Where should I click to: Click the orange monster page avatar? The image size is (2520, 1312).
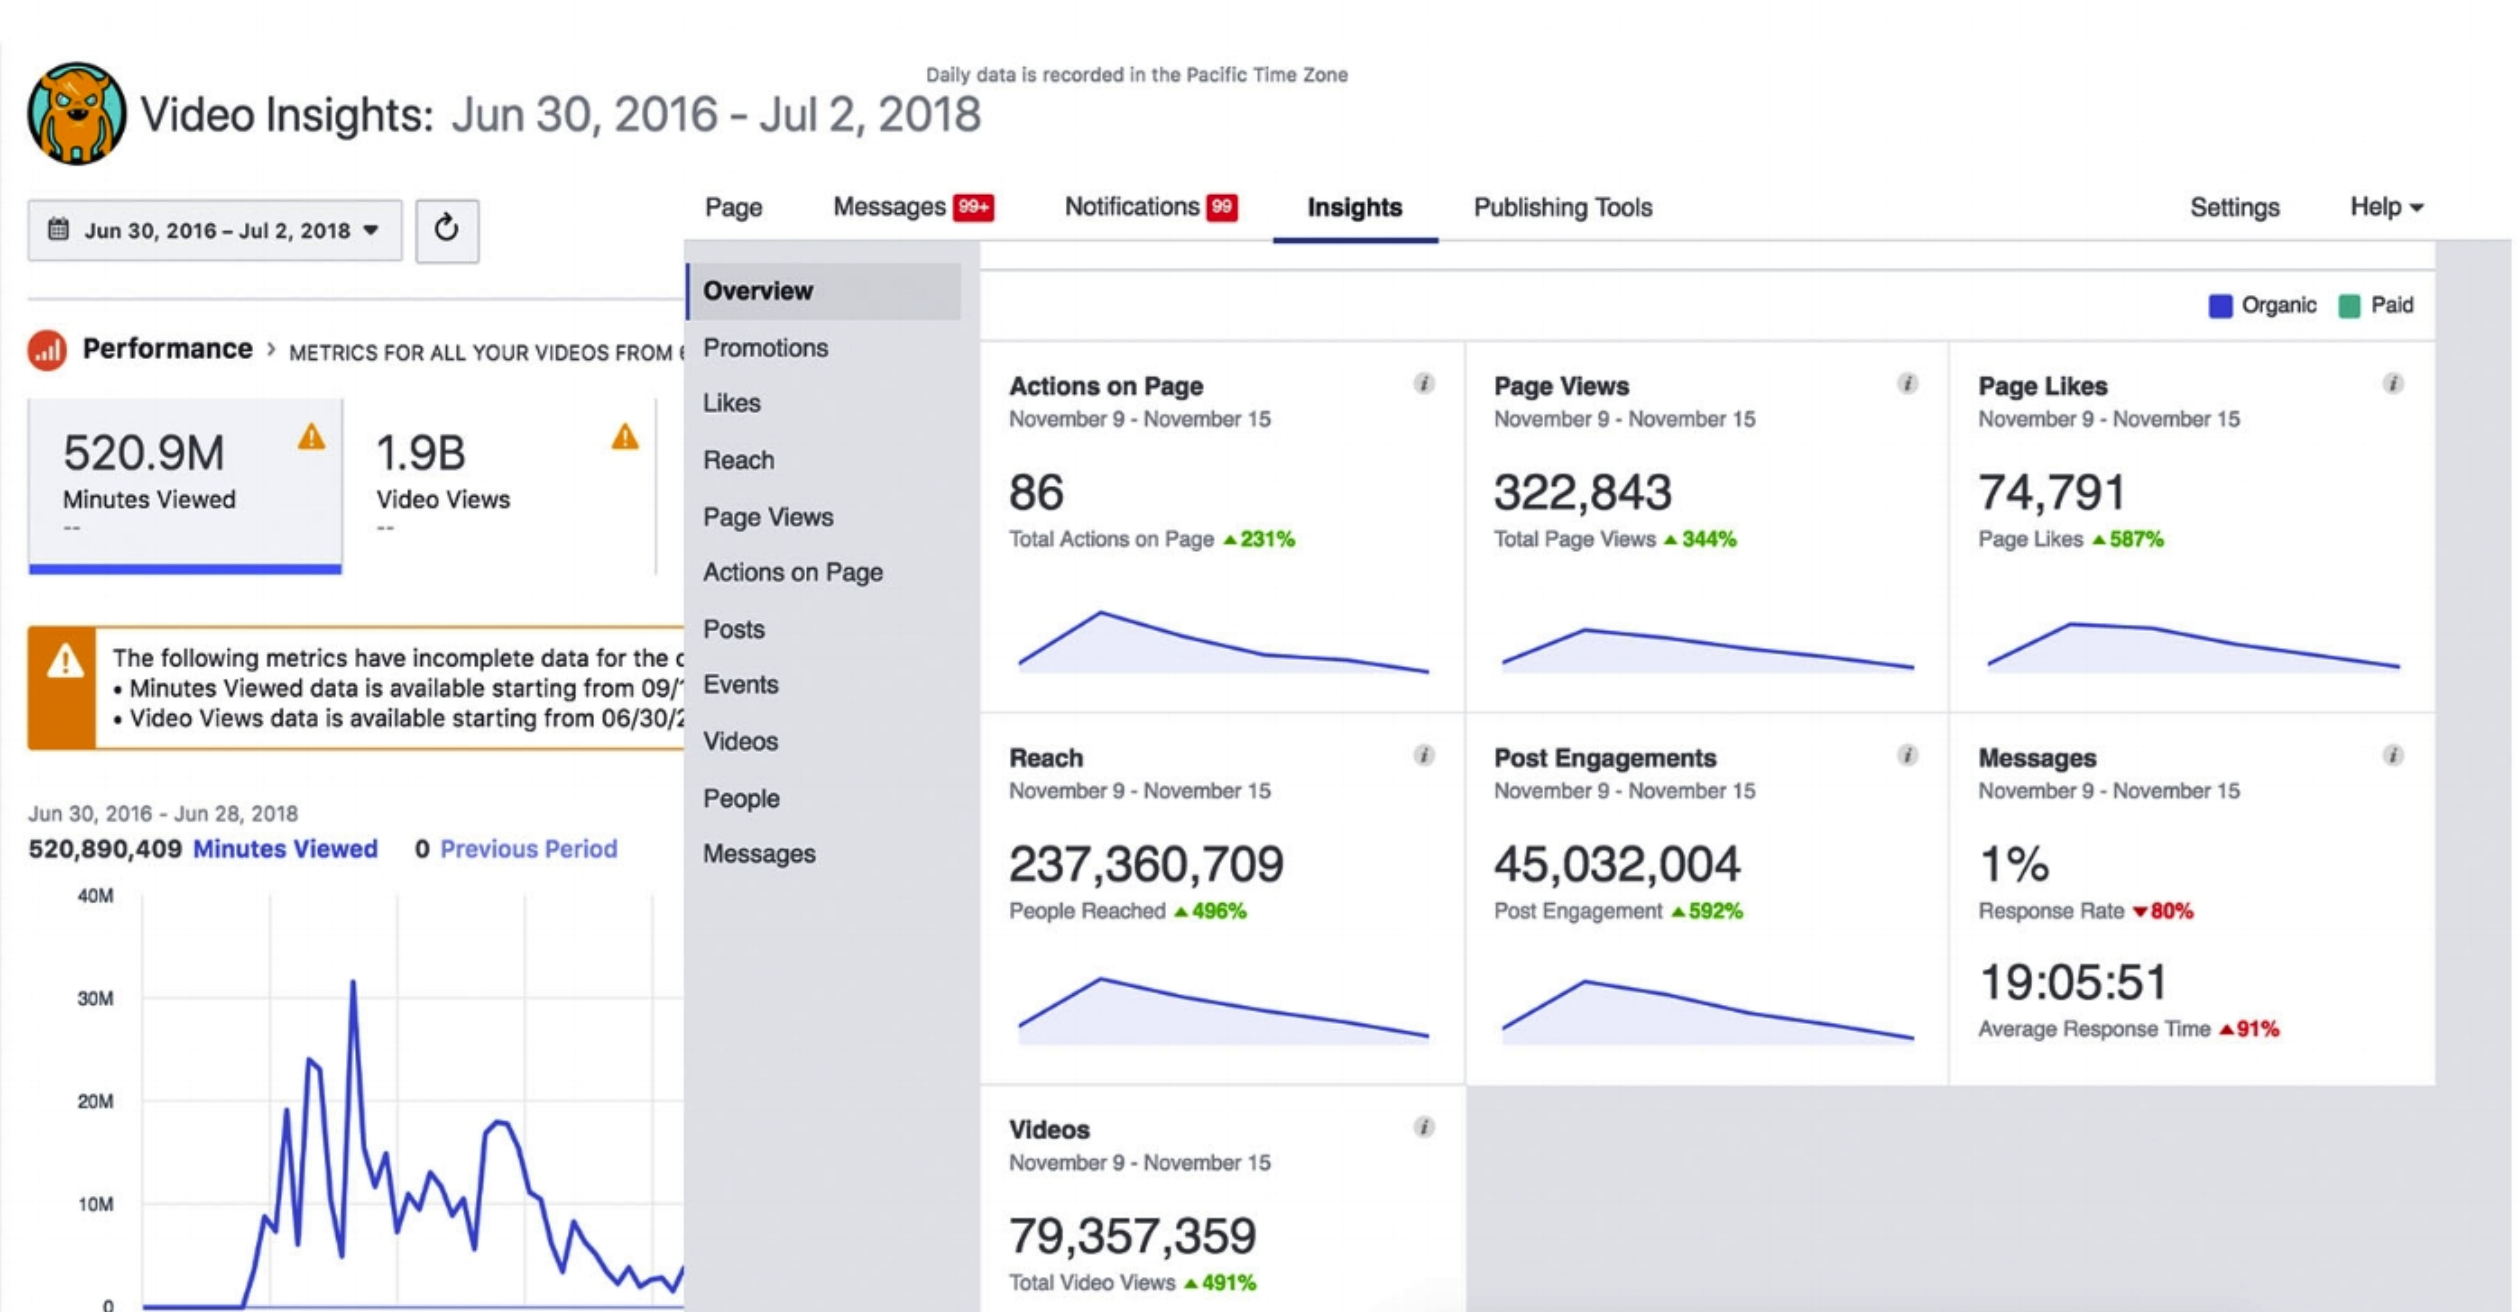(77, 113)
